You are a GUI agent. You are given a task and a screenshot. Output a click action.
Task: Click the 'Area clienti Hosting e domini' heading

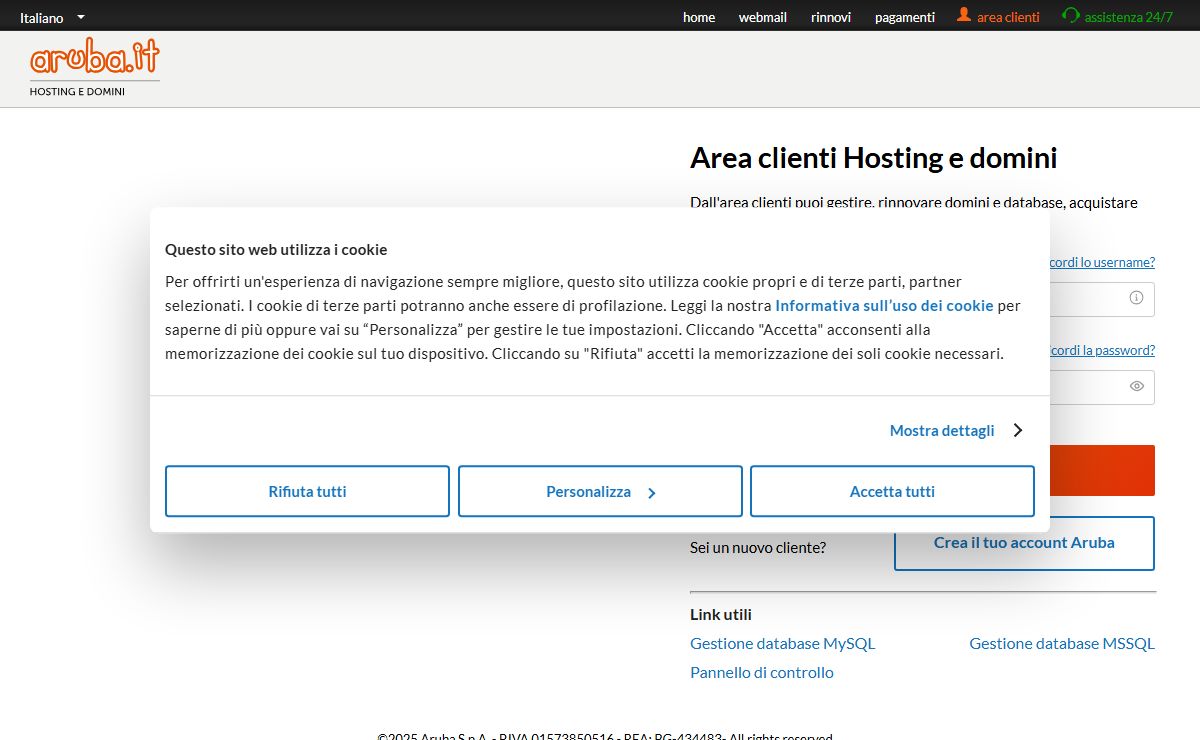click(874, 158)
